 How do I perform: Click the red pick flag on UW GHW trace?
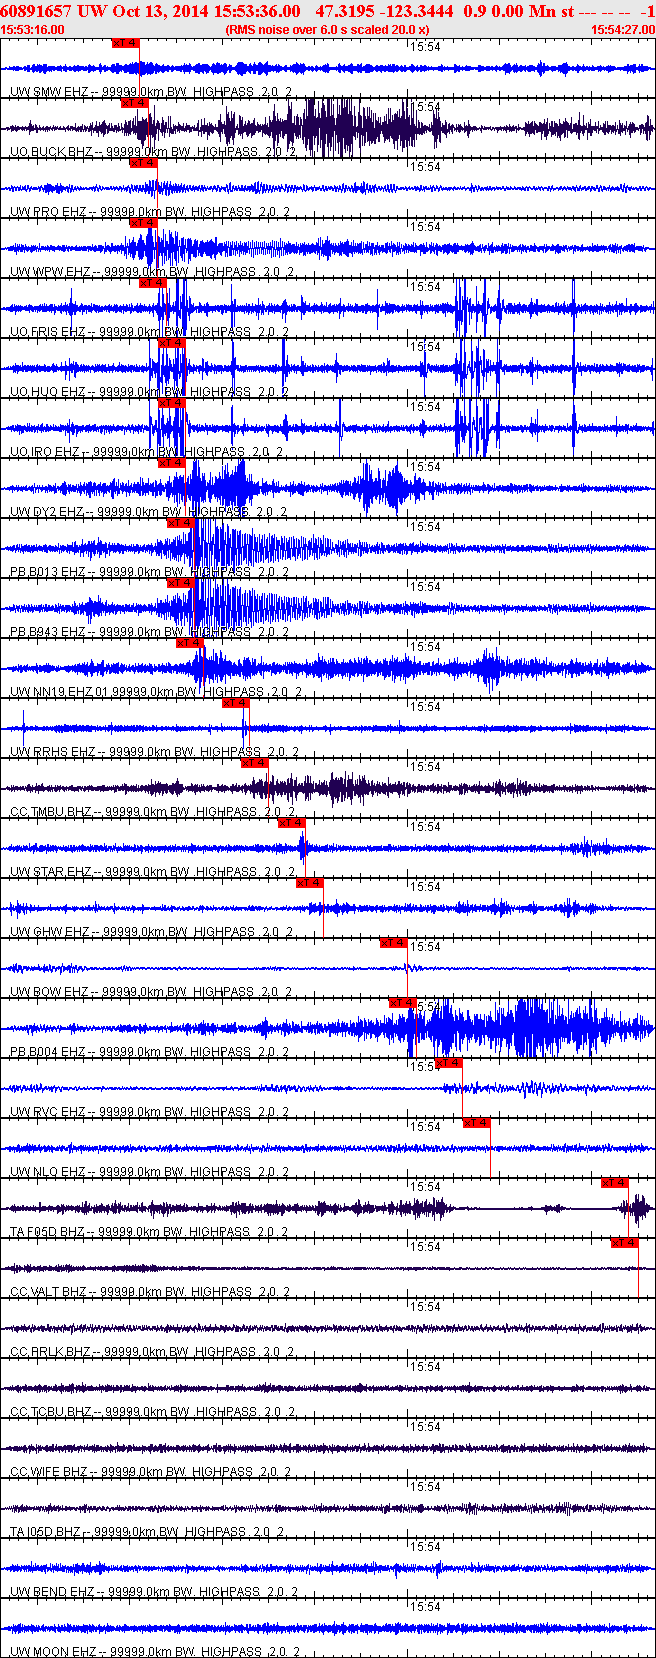(309, 883)
